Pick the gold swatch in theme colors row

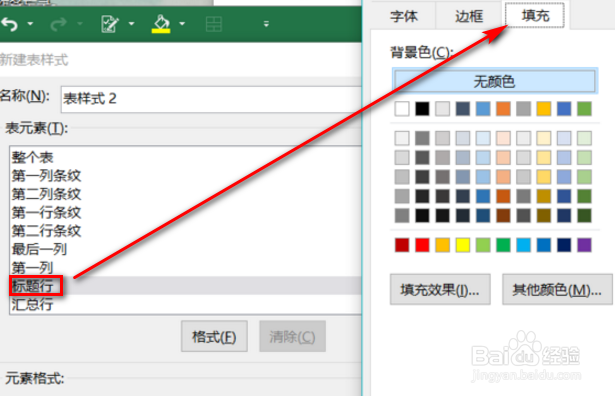tap(544, 109)
